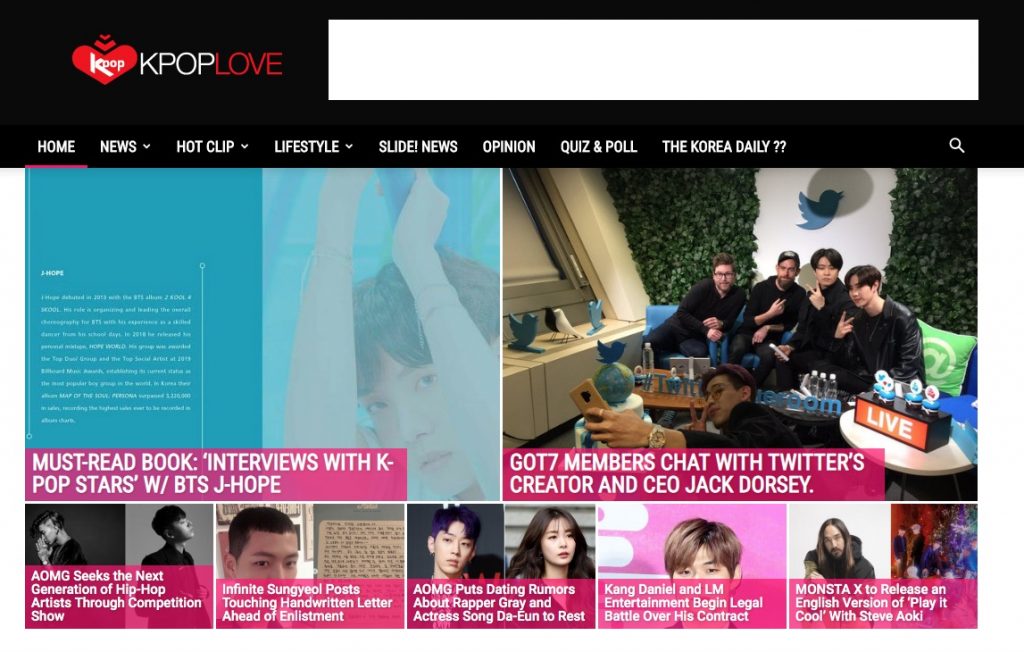Click the blank banner ad area
Screen dimensions: 1024x652
(653, 59)
